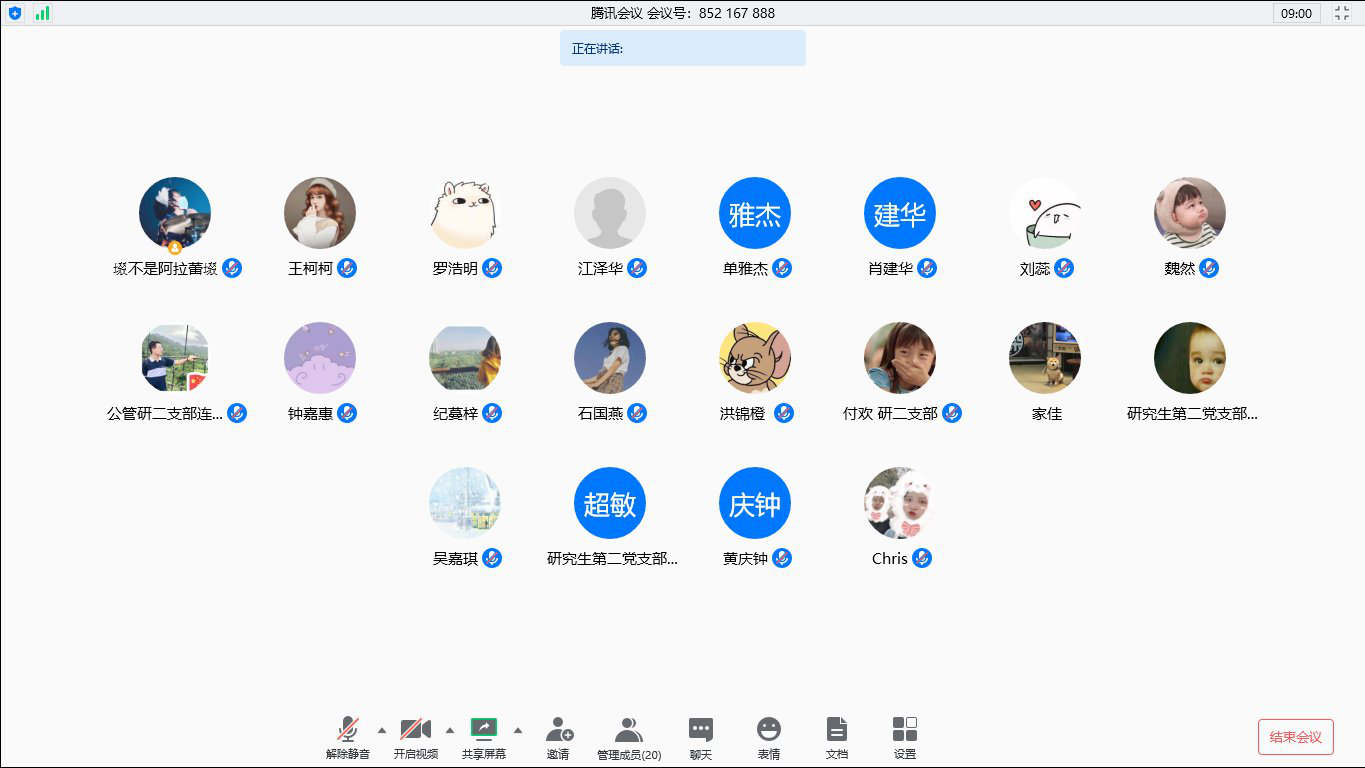
Task: Select Chris's participant avatar
Action: coord(900,503)
